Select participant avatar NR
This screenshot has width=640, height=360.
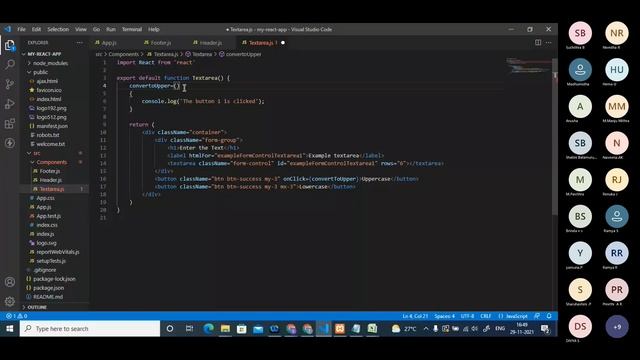coord(617,33)
